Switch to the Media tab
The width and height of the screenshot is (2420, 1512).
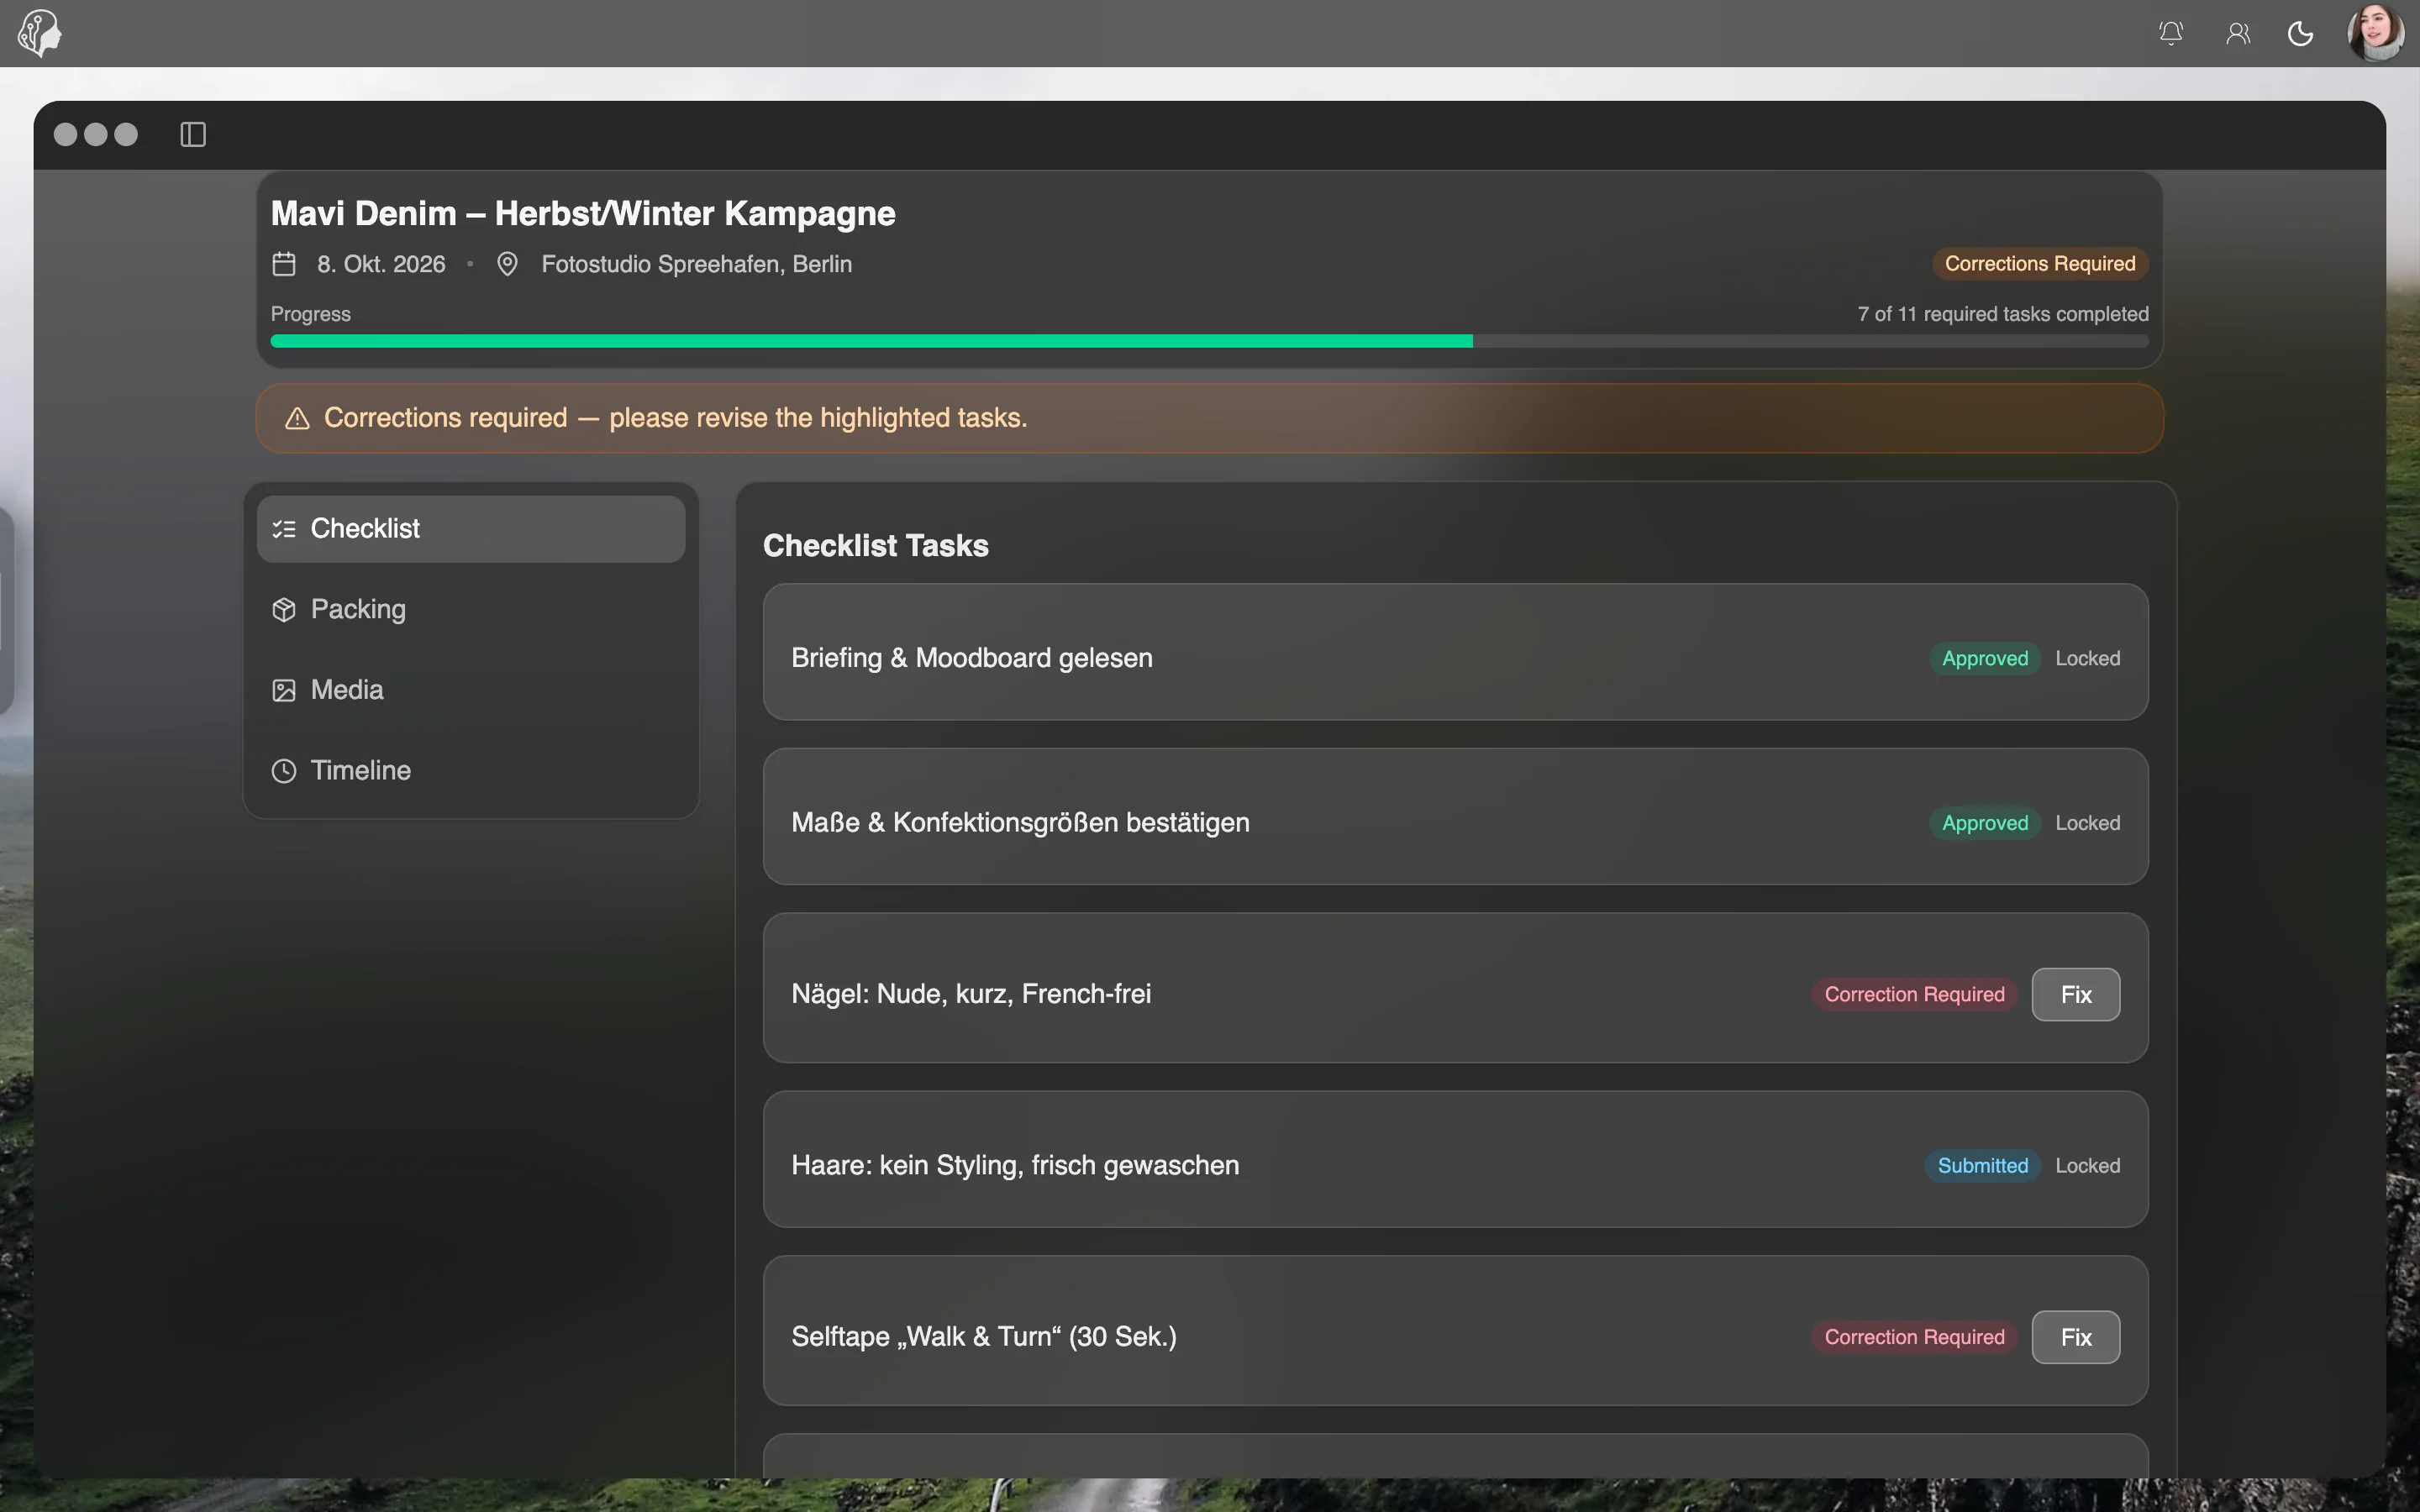[x=471, y=690]
